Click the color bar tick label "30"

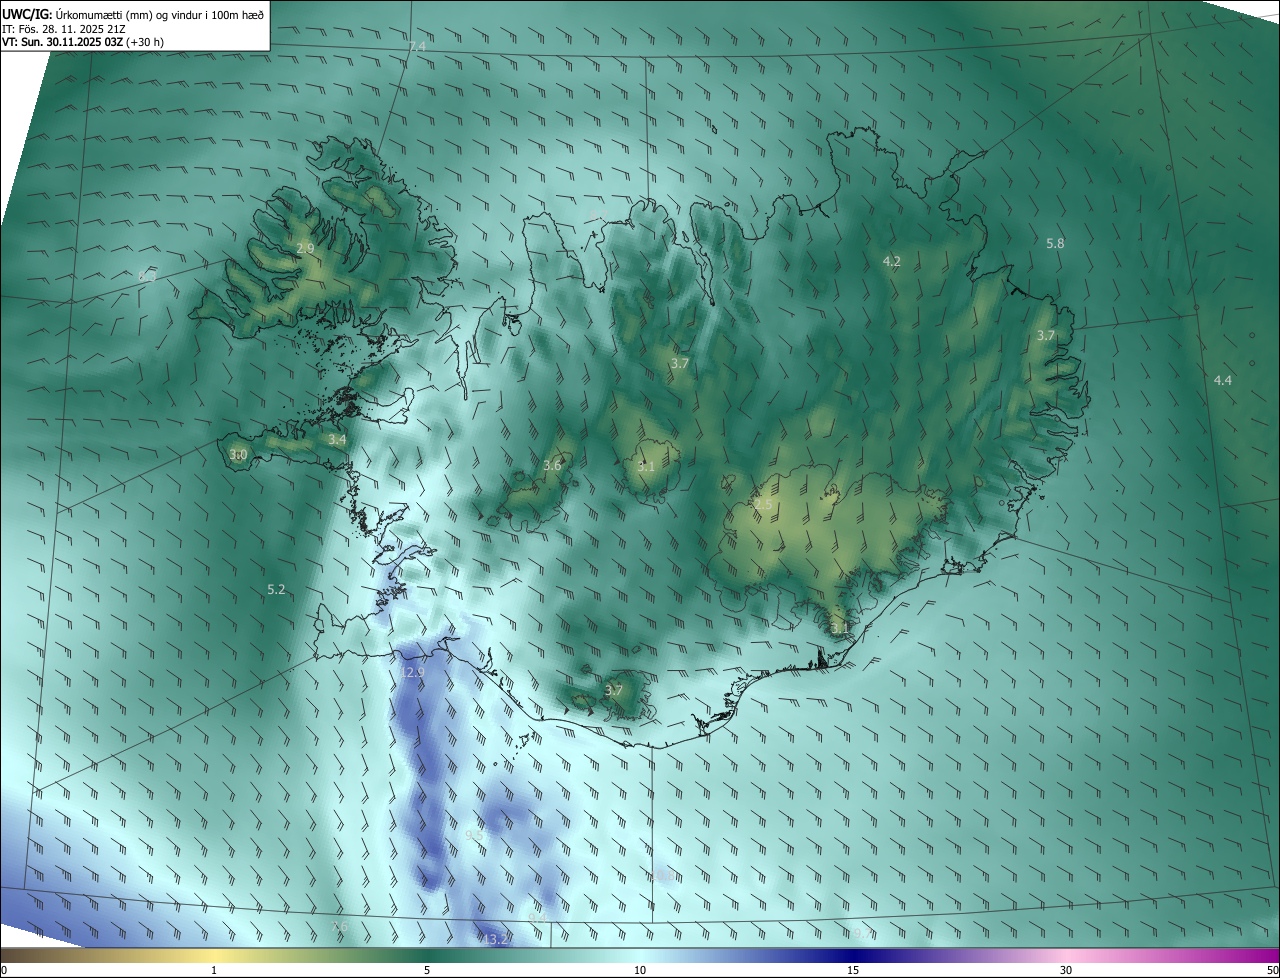1066,970
